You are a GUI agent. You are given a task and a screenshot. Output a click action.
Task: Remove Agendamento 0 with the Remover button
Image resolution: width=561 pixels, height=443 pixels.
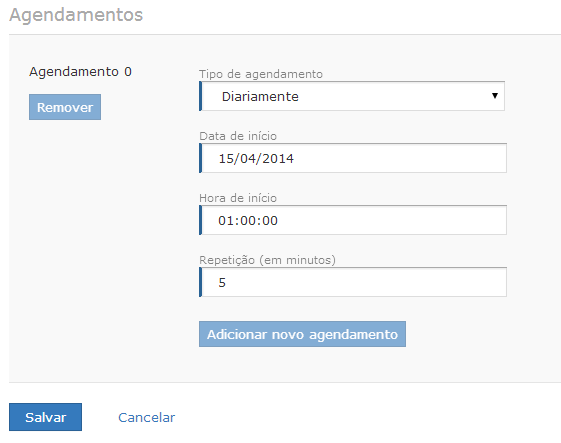coord(65,107)
